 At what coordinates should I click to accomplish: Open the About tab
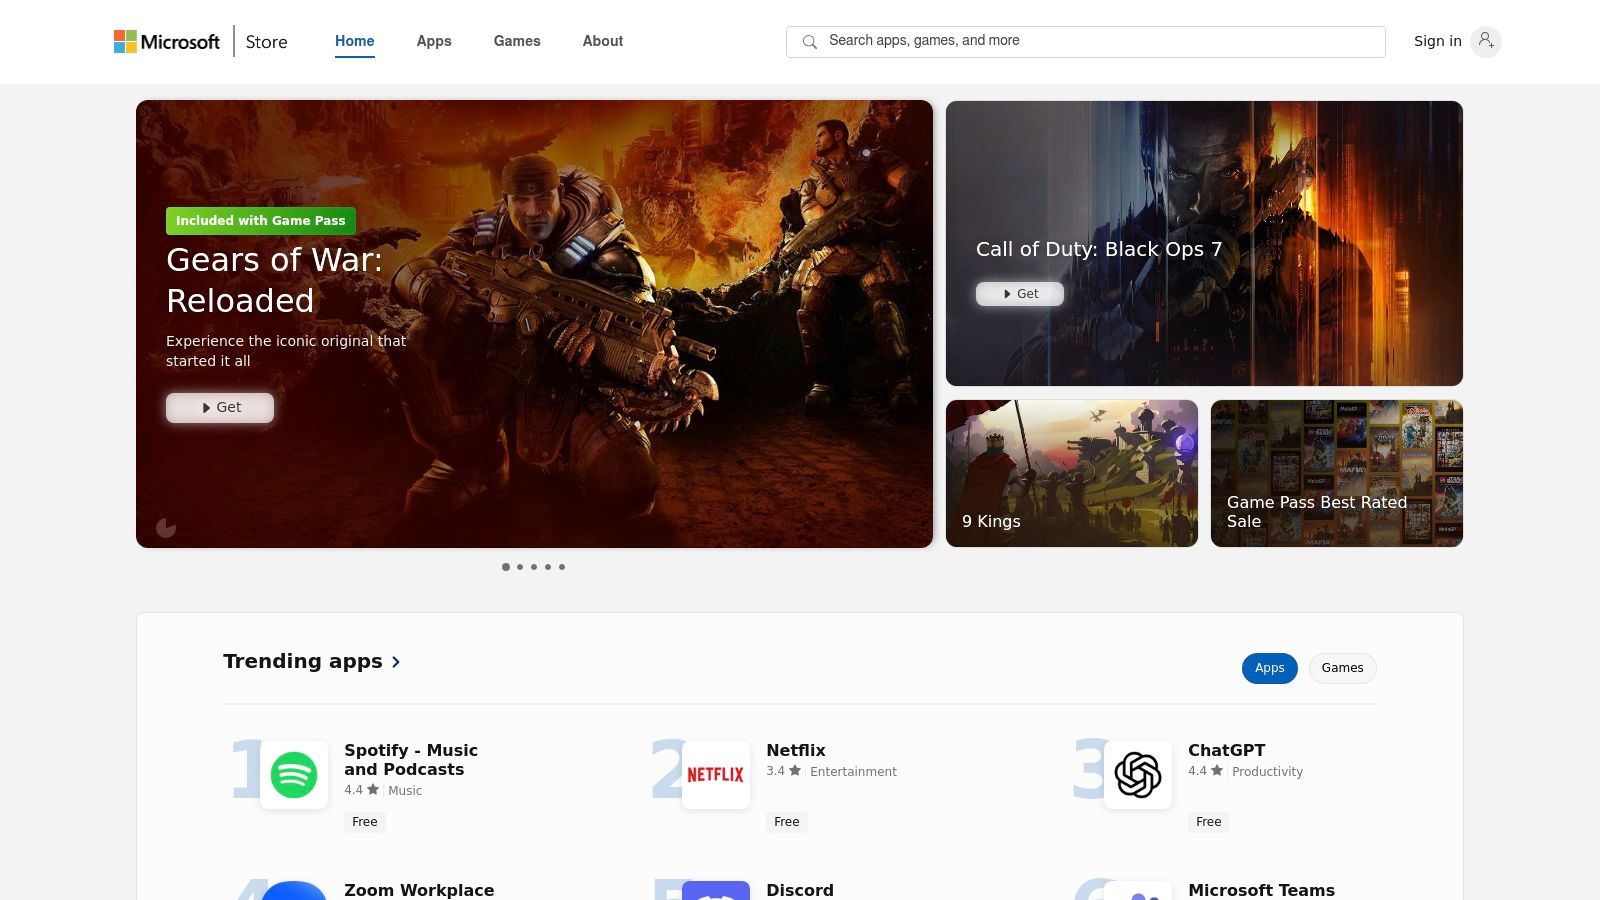pyautogui.click(x=603, y=41)
